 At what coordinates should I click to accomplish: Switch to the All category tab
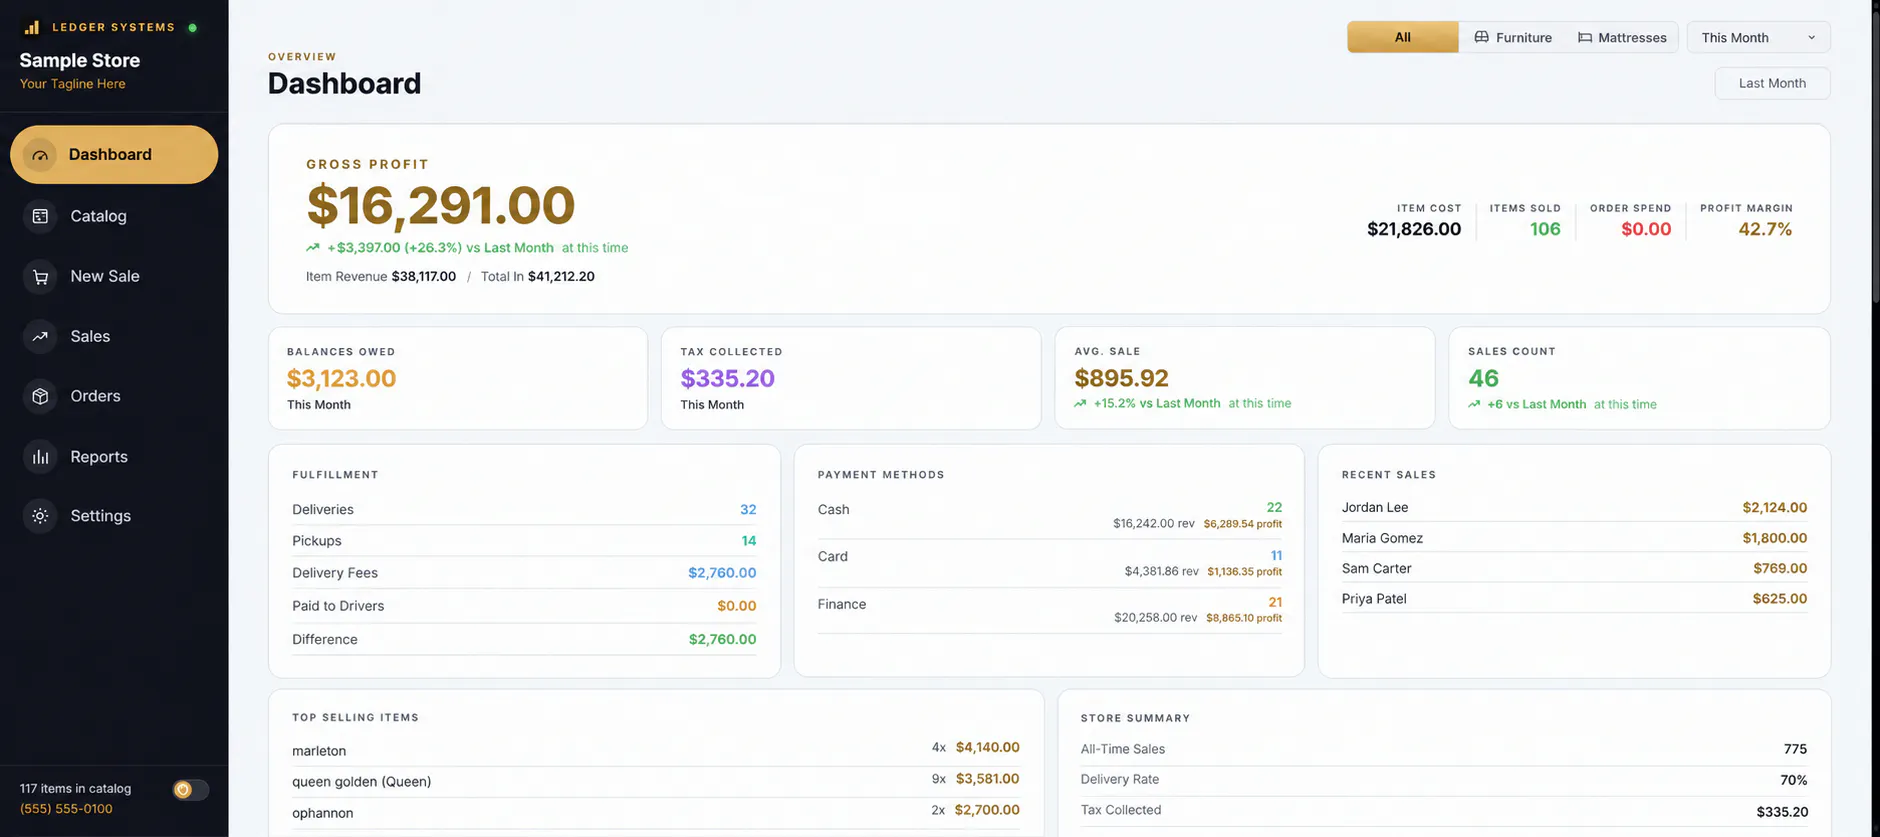pyautogui.click(x=1402, y=37)
